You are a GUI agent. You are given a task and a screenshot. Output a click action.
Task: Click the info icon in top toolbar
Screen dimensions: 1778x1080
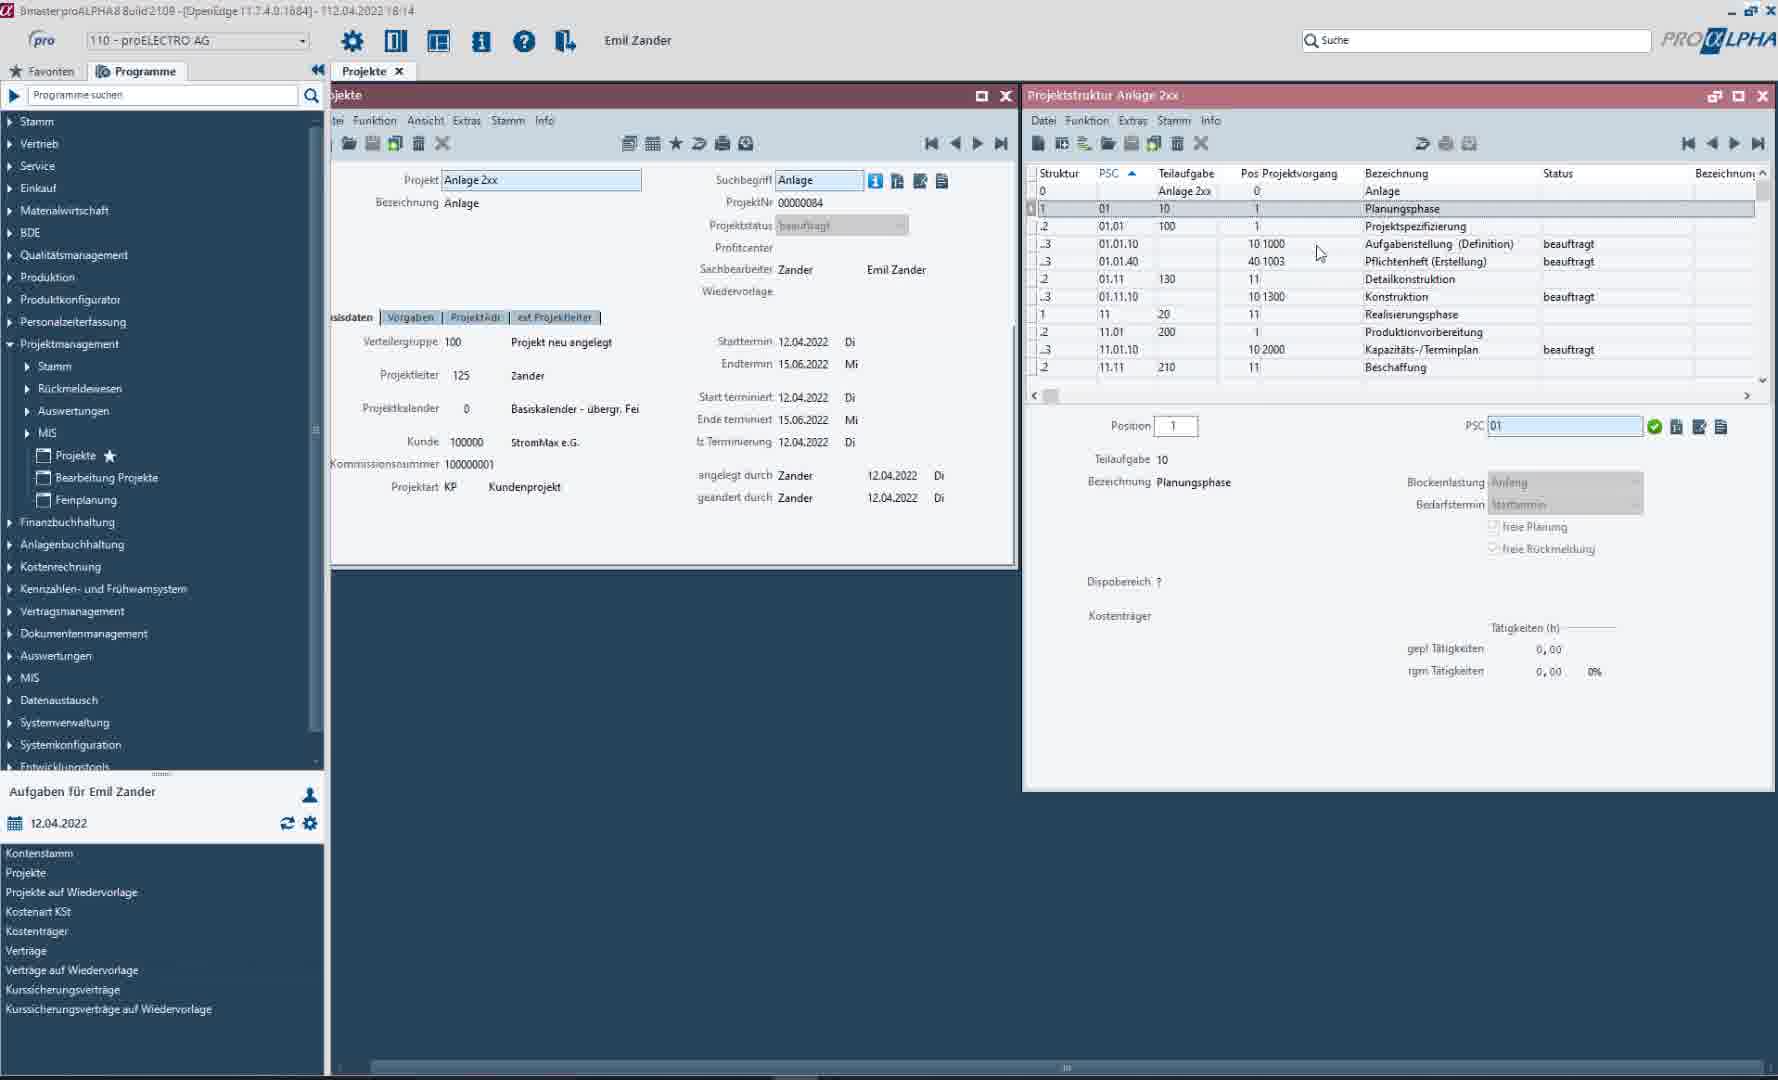pos(481,41)
